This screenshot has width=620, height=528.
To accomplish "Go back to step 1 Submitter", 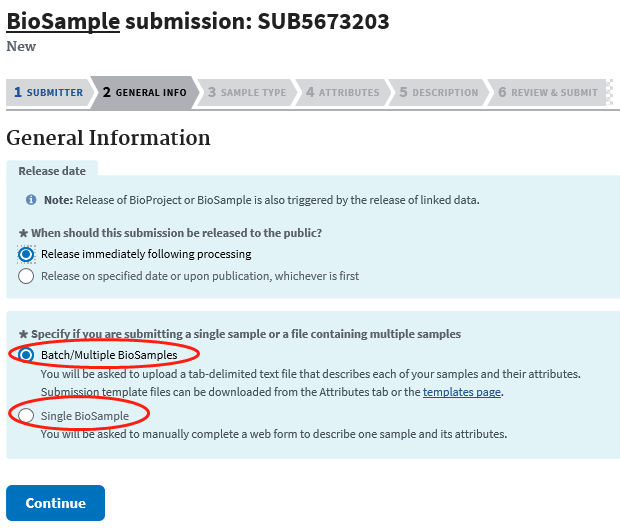I will (x=48, y=93).
